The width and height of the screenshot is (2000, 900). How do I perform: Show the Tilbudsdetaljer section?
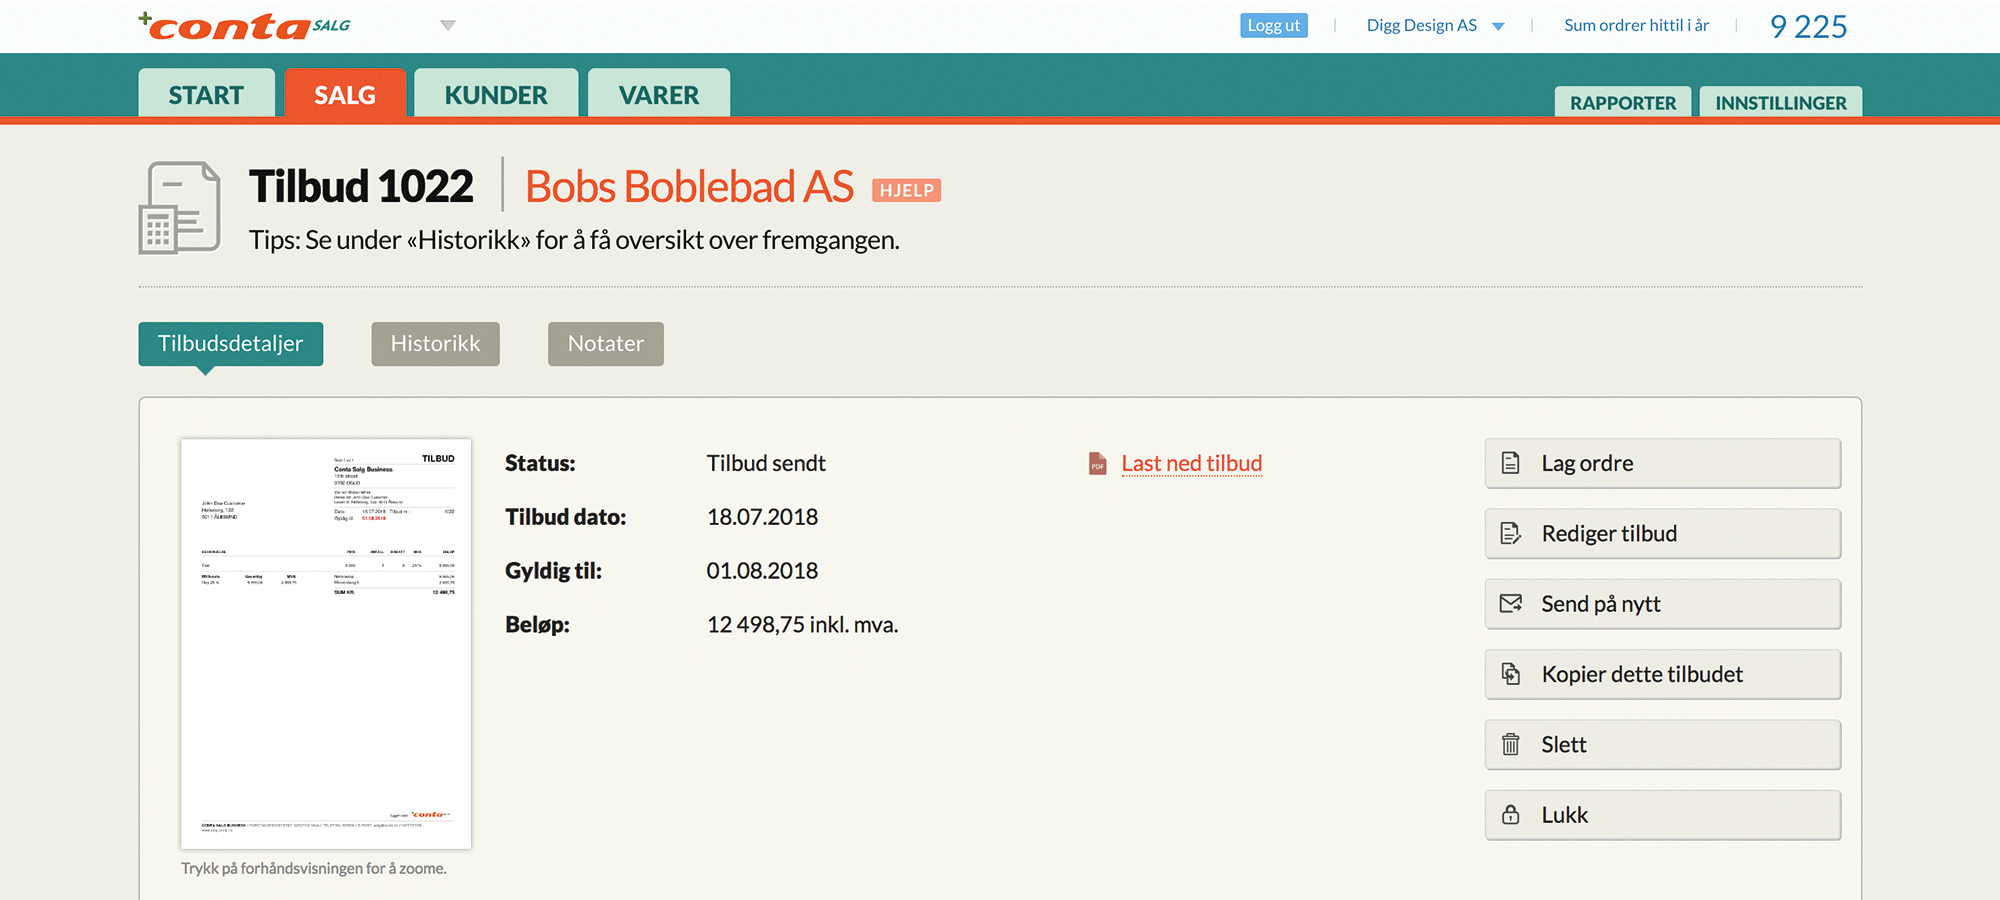tap(231, 344)
